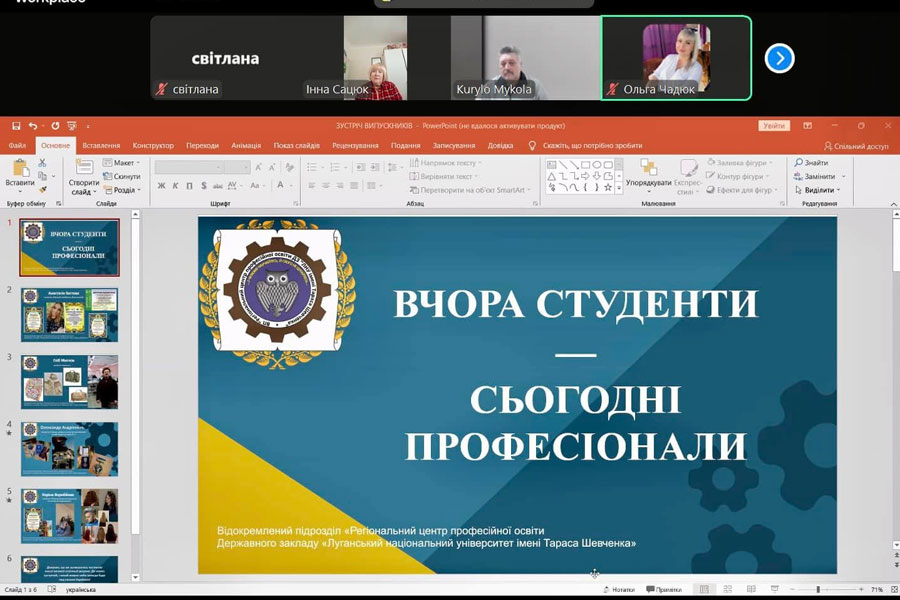Open the Анімація ribbon tab

click(x=246, y=146)
